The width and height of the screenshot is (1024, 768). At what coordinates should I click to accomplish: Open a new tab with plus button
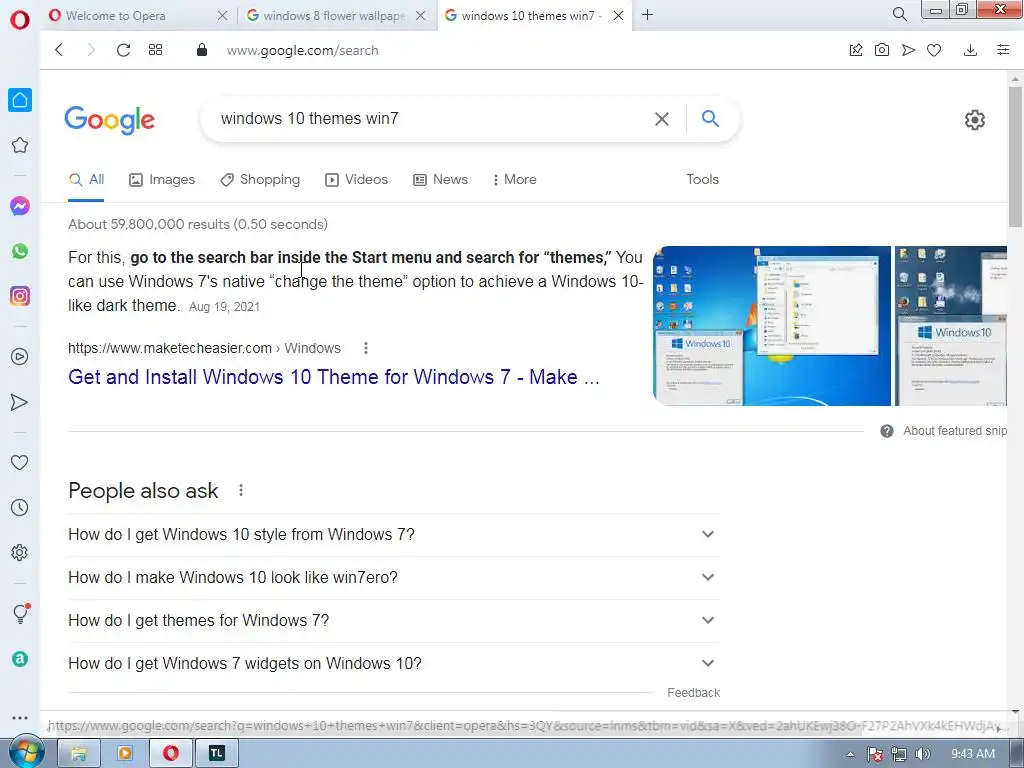647,14
